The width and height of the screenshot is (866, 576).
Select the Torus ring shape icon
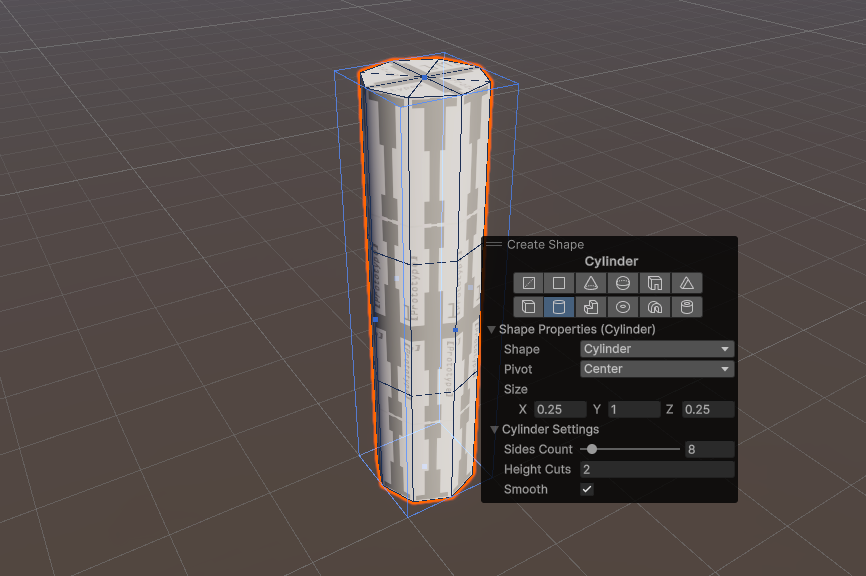pos(623,307)
